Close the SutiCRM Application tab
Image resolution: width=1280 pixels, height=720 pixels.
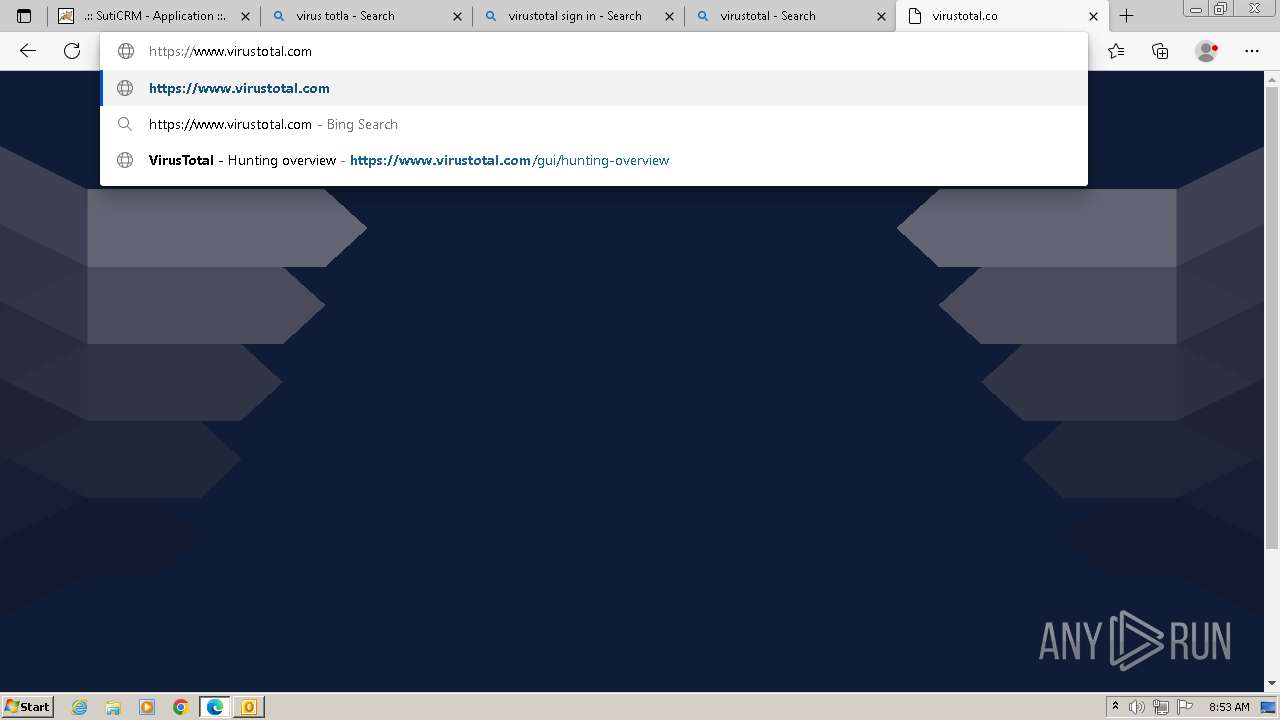point(245,16)
